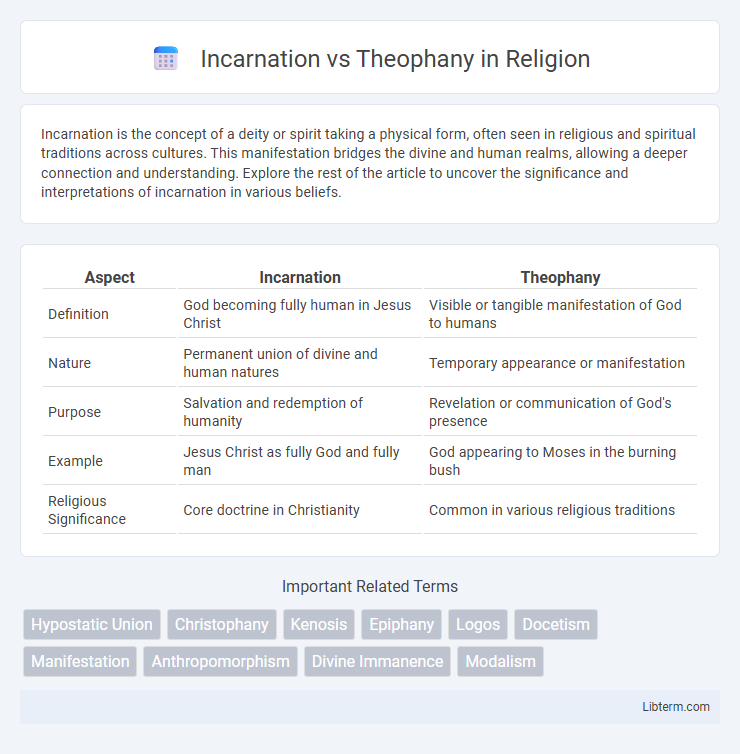The image size is (740, 754).
Task: Open the Hypostatic Union related term
Action: click(x=92, y=624)
